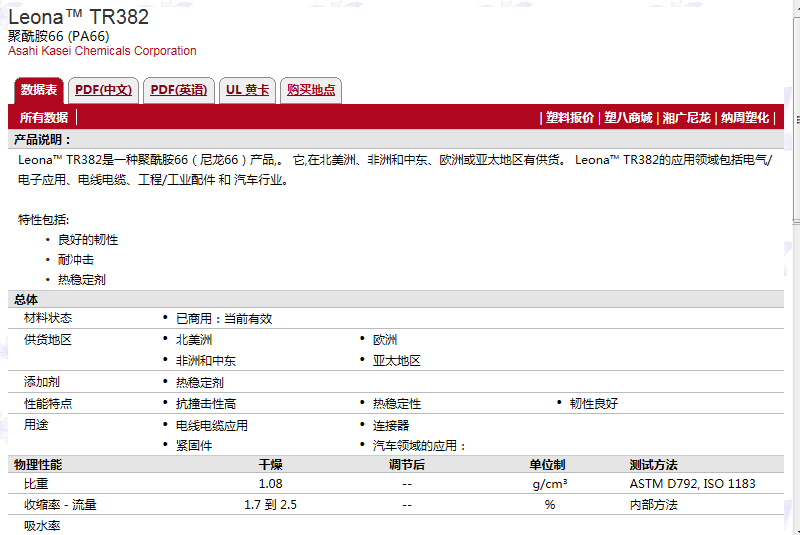Select the 数据表 tab

click(39, 90)
